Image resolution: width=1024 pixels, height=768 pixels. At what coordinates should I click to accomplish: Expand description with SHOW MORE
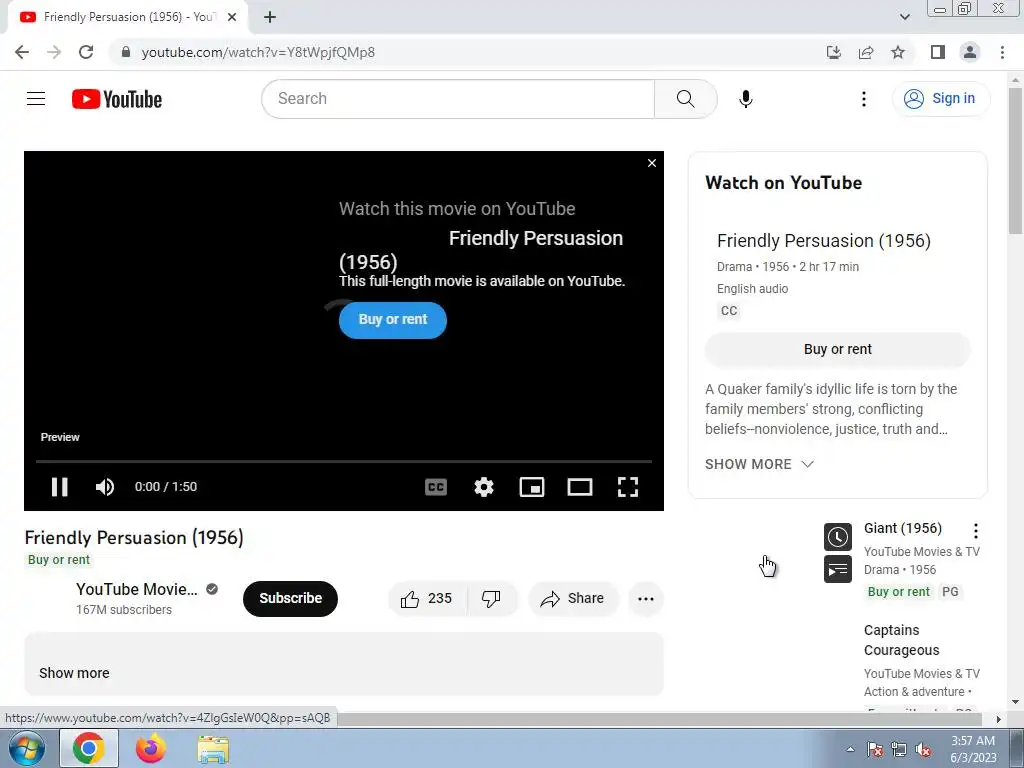click(759, 464)
